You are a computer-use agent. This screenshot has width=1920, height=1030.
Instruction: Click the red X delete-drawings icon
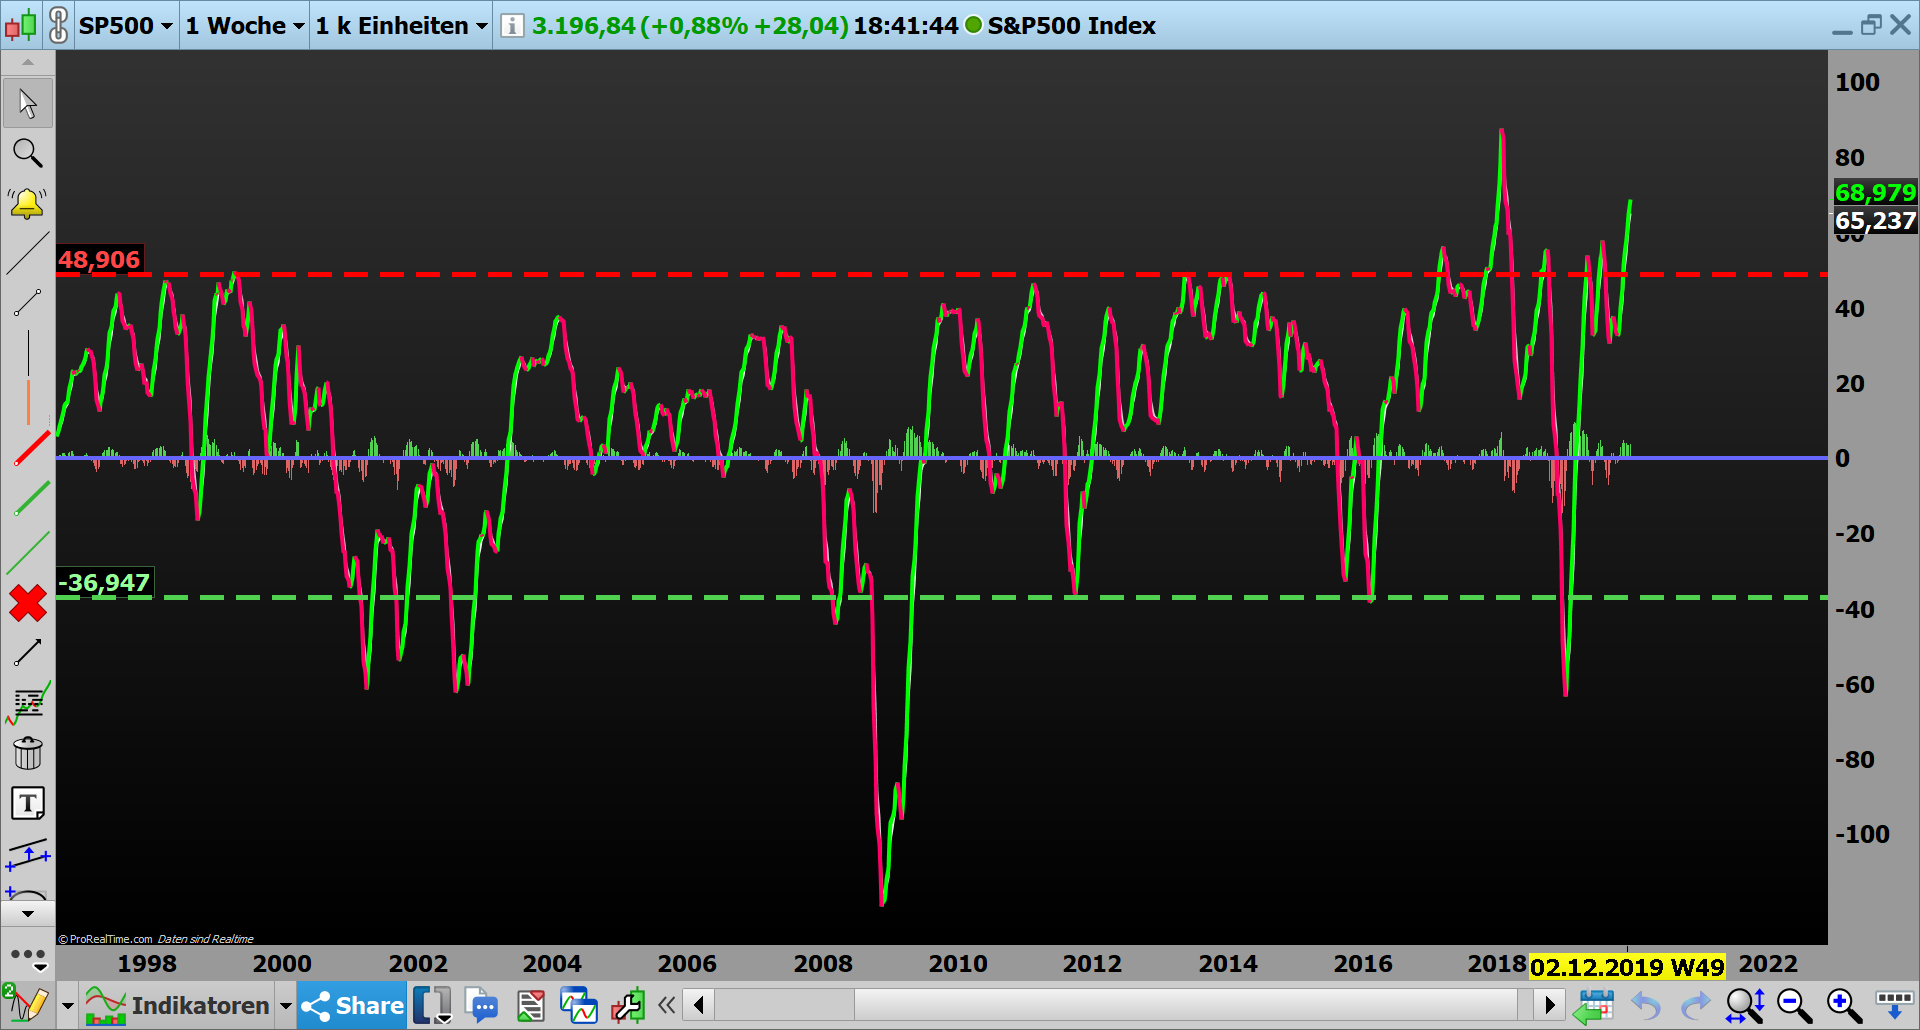tap(27, 604)
